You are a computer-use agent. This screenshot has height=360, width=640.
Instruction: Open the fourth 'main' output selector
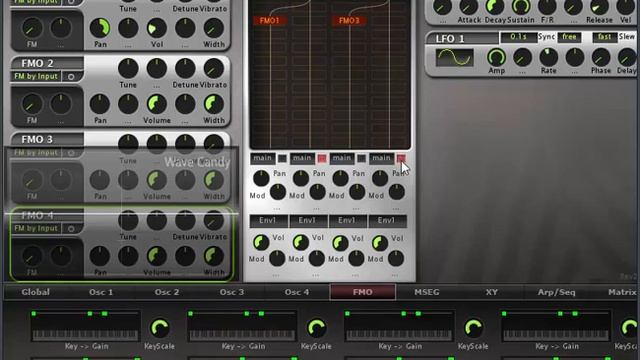pyautogui.click(x=382, y=158)
